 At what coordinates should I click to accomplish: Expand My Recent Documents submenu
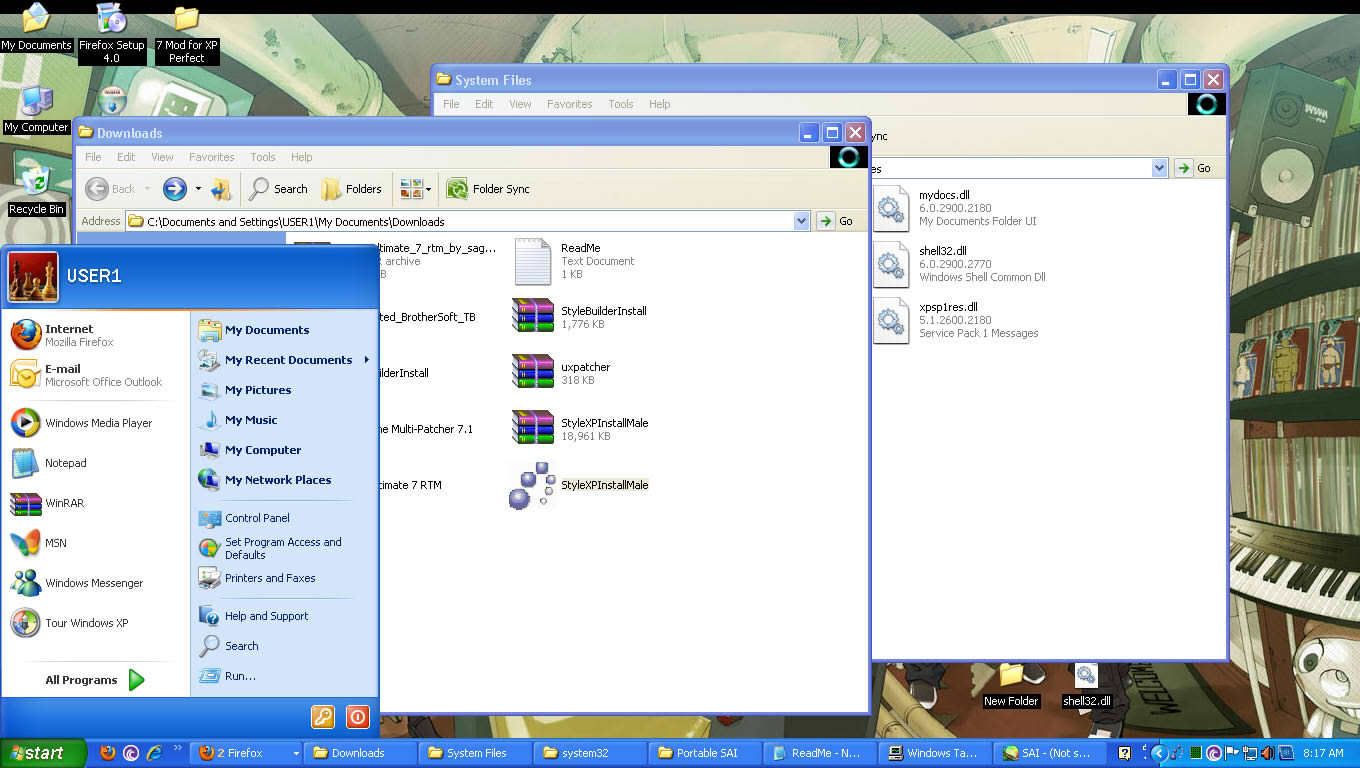click(x=284, y=360)
